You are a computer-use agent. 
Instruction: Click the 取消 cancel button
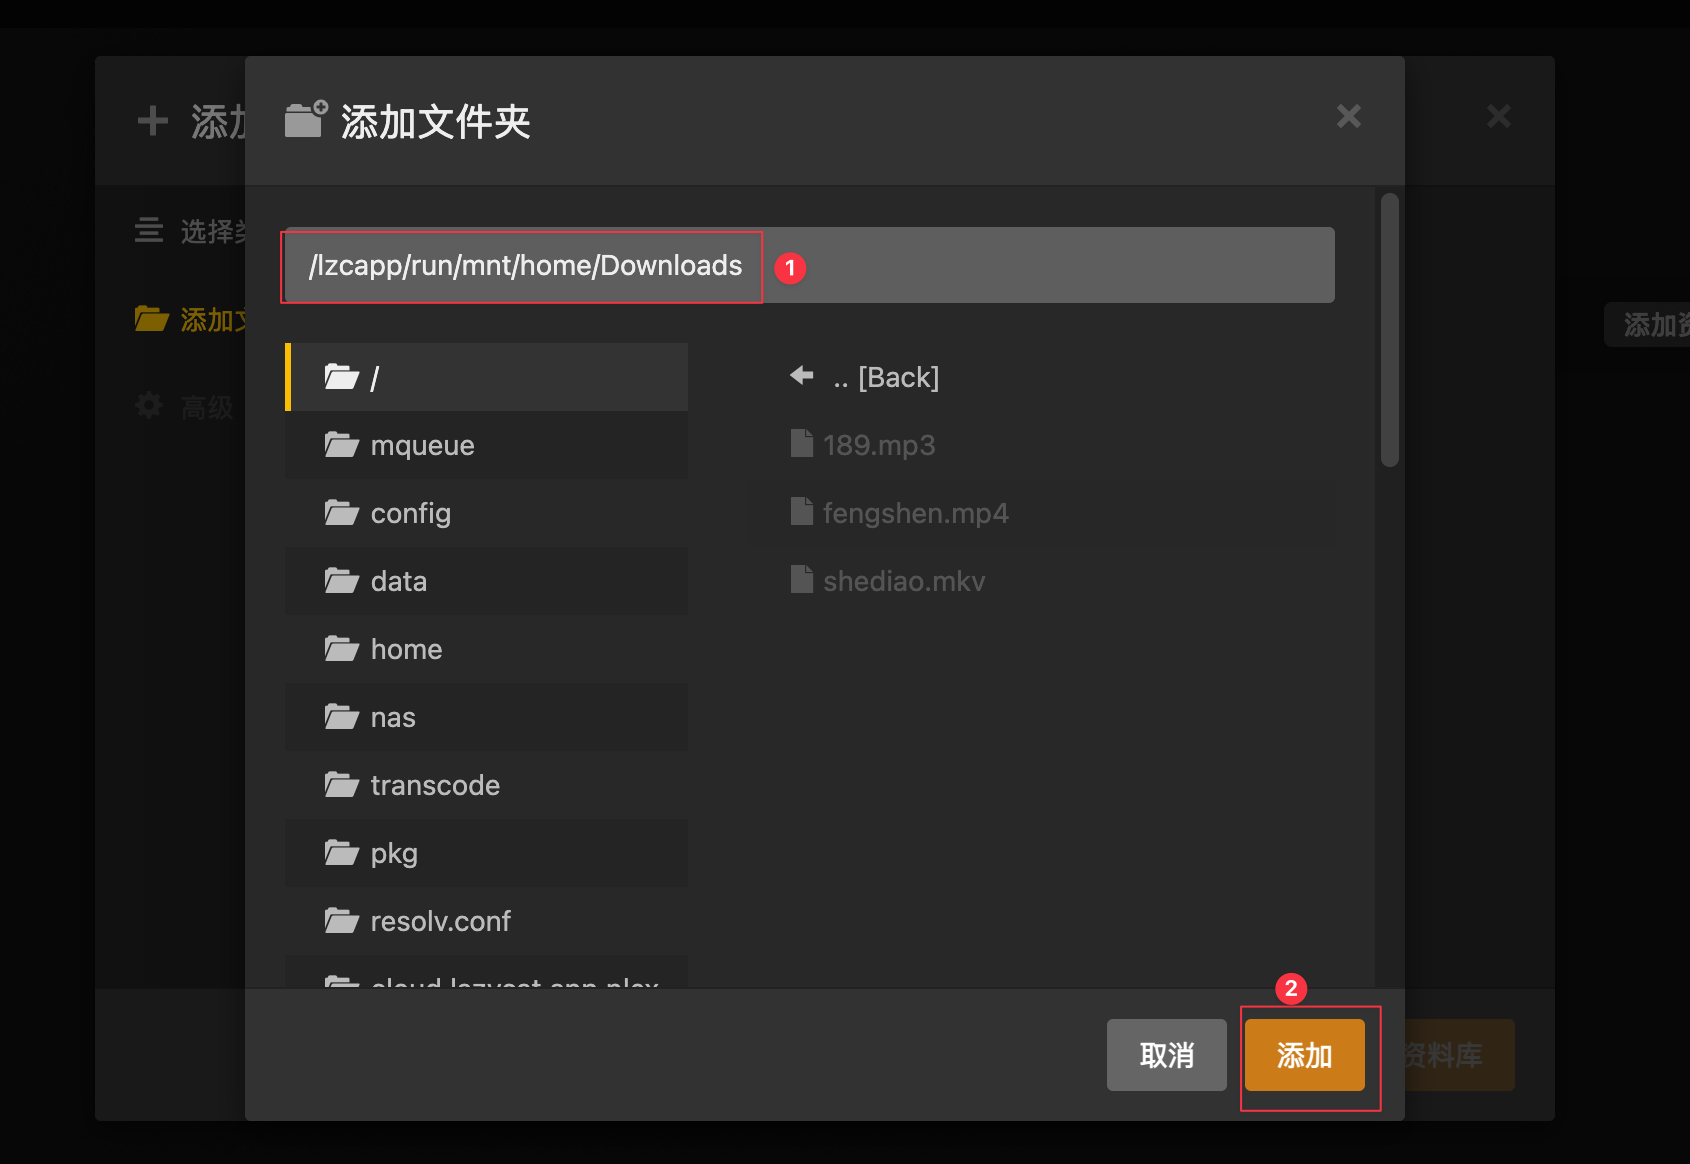(1166, 1055)
